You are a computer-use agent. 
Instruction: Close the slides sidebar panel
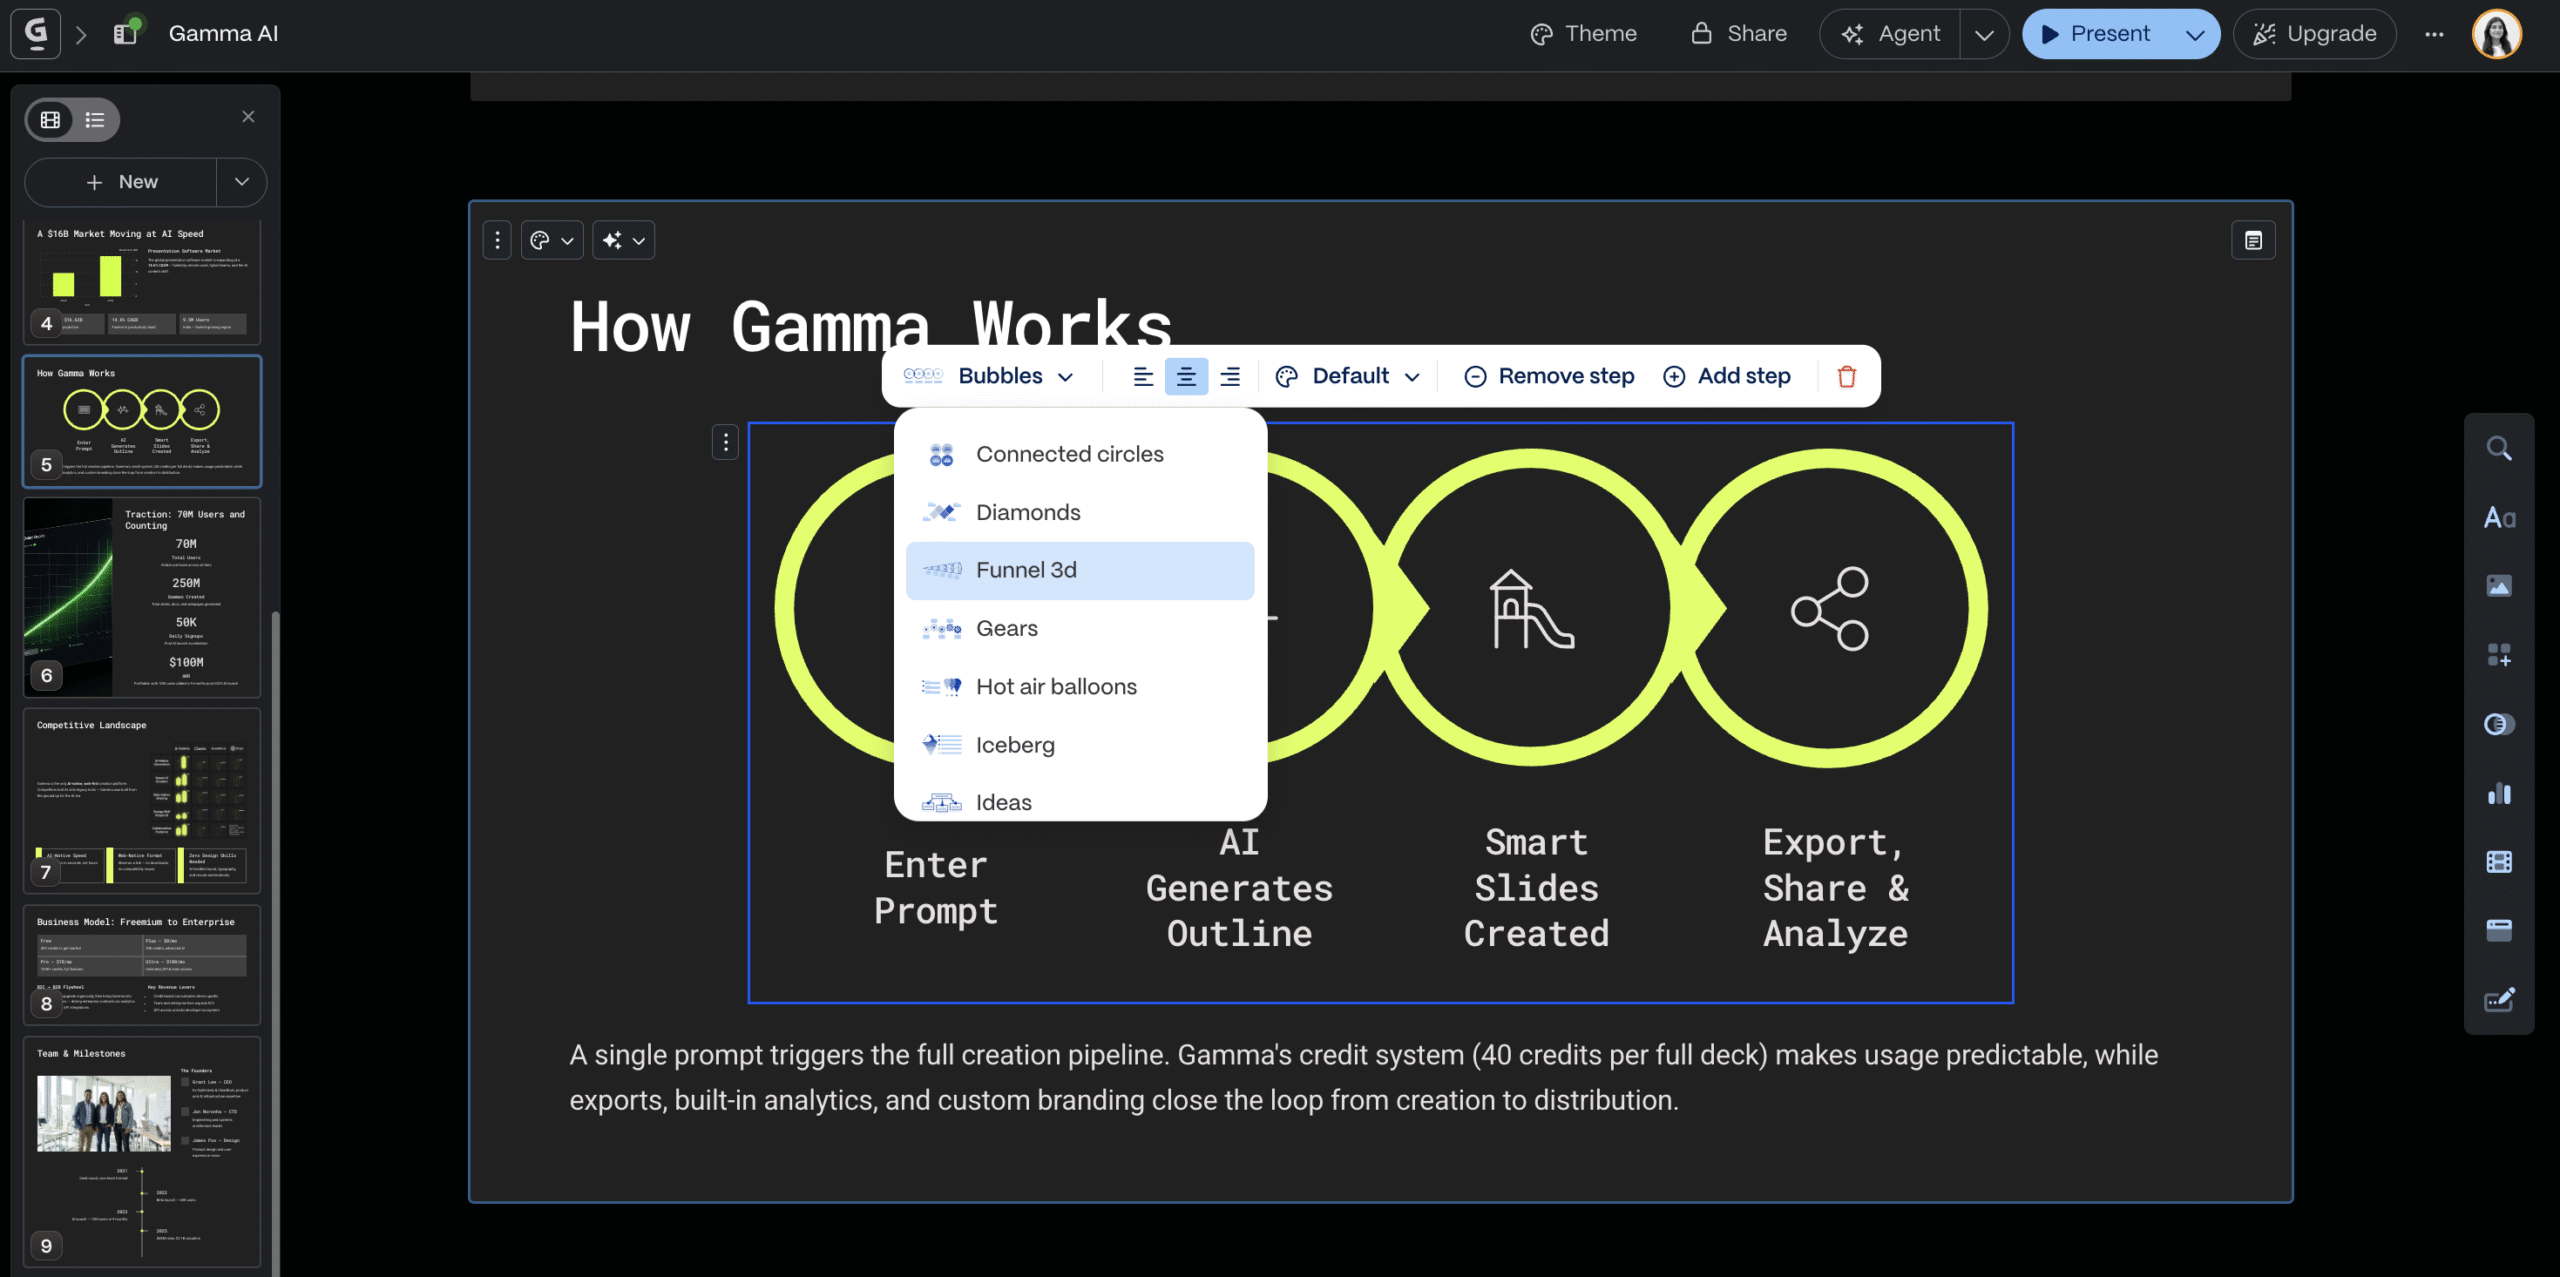tap(248, 117)
